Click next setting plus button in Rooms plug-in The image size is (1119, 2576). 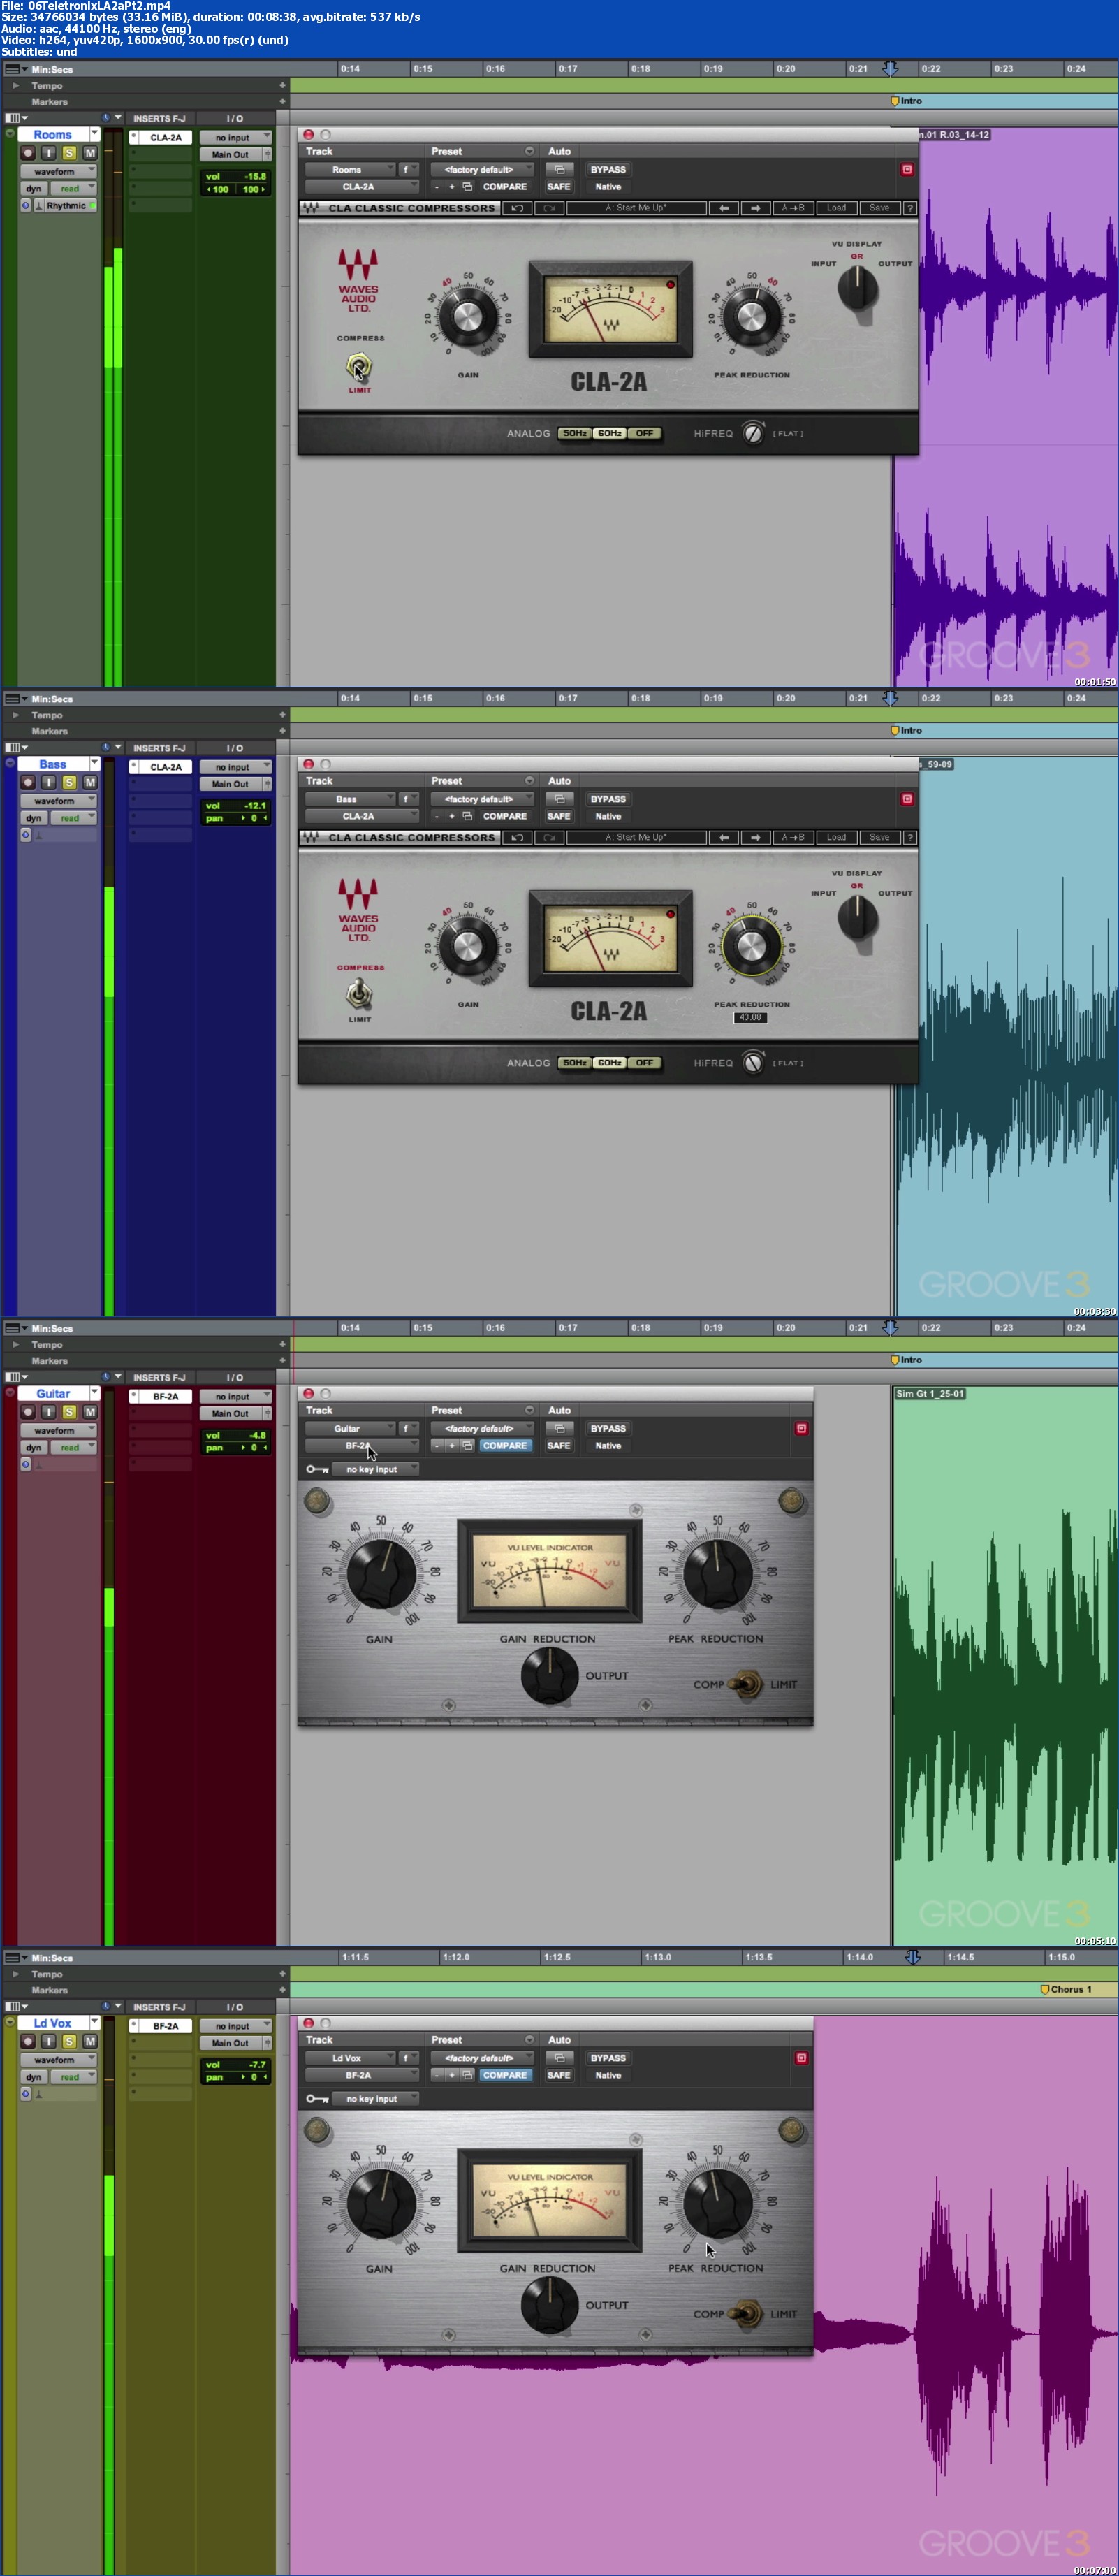(x=451, y=186)
